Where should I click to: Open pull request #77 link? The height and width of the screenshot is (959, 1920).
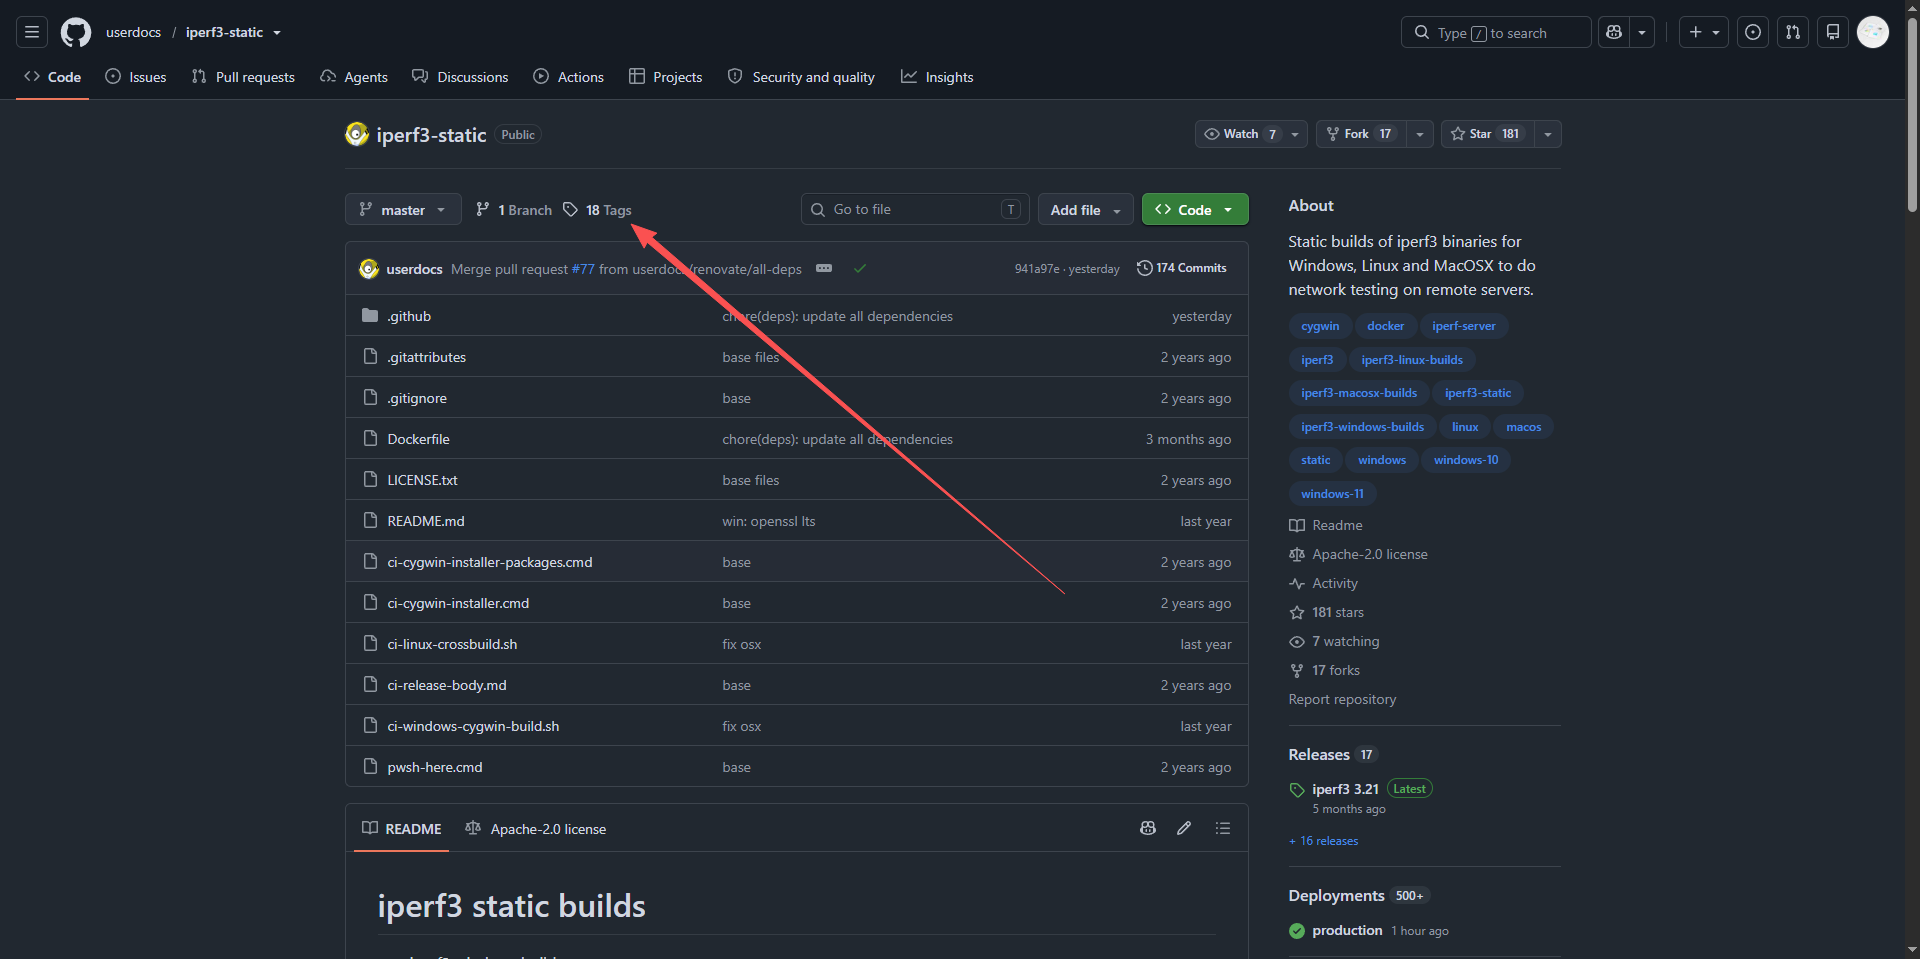coord(583,269)
